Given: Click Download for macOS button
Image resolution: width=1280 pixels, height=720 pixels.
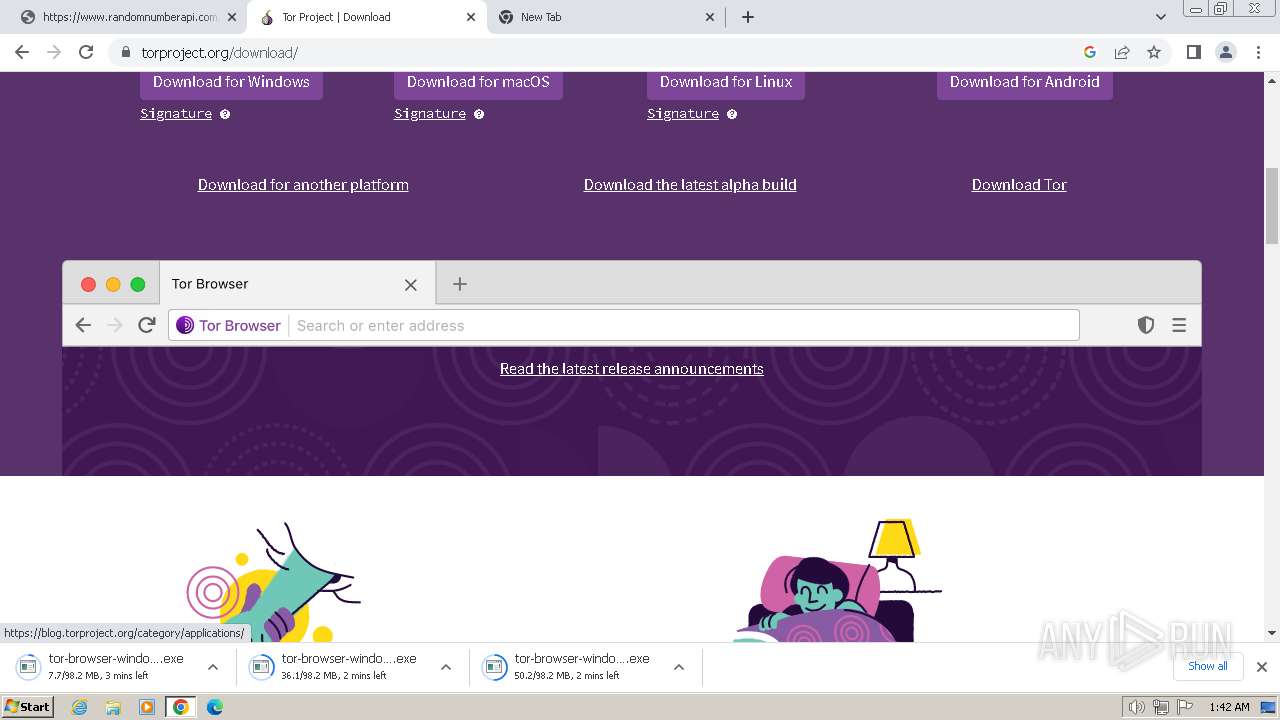Looking at the screenshot, I should [x=478, y=83].
